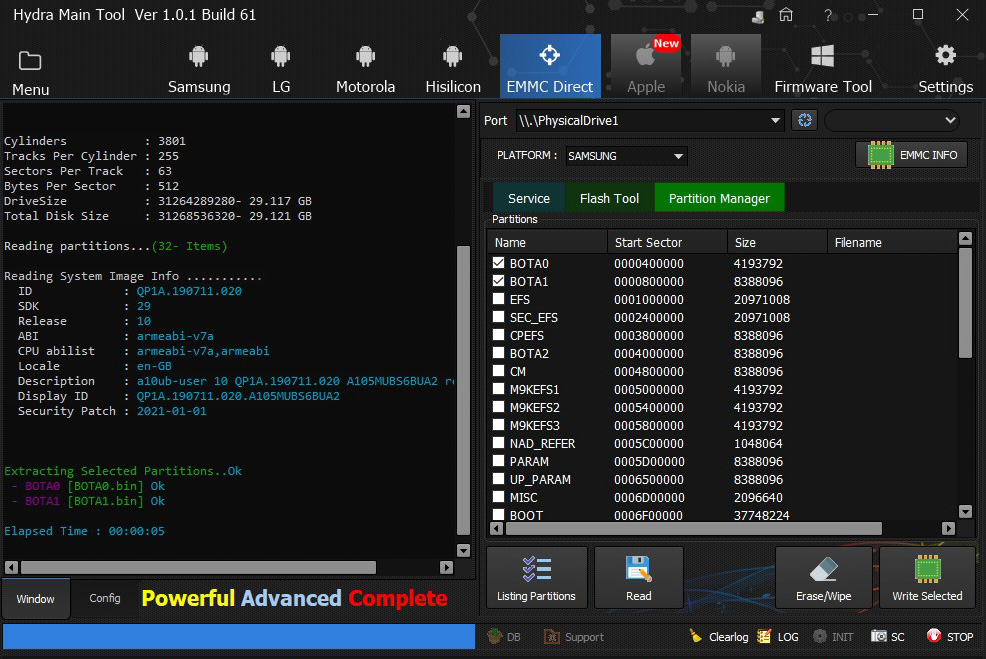This screenshot has height=659, width=986.
Task: Click the STOP icon in status bar
Action: tap(934, 636)
